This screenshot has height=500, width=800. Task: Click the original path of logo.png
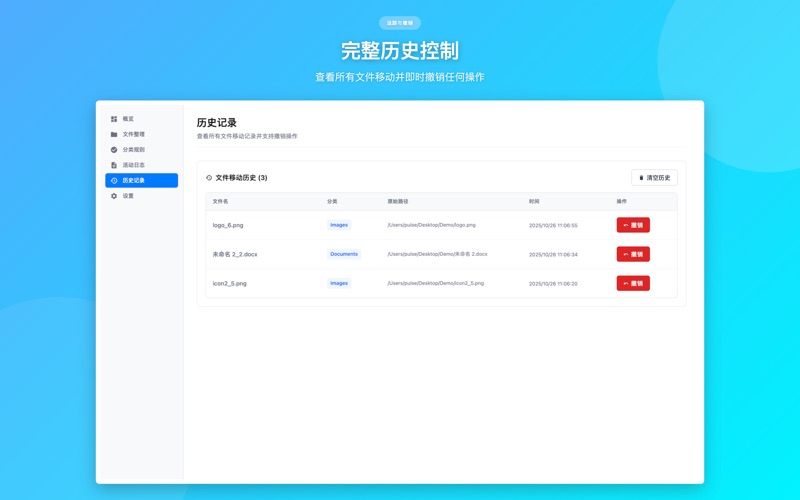coord(431,225)
